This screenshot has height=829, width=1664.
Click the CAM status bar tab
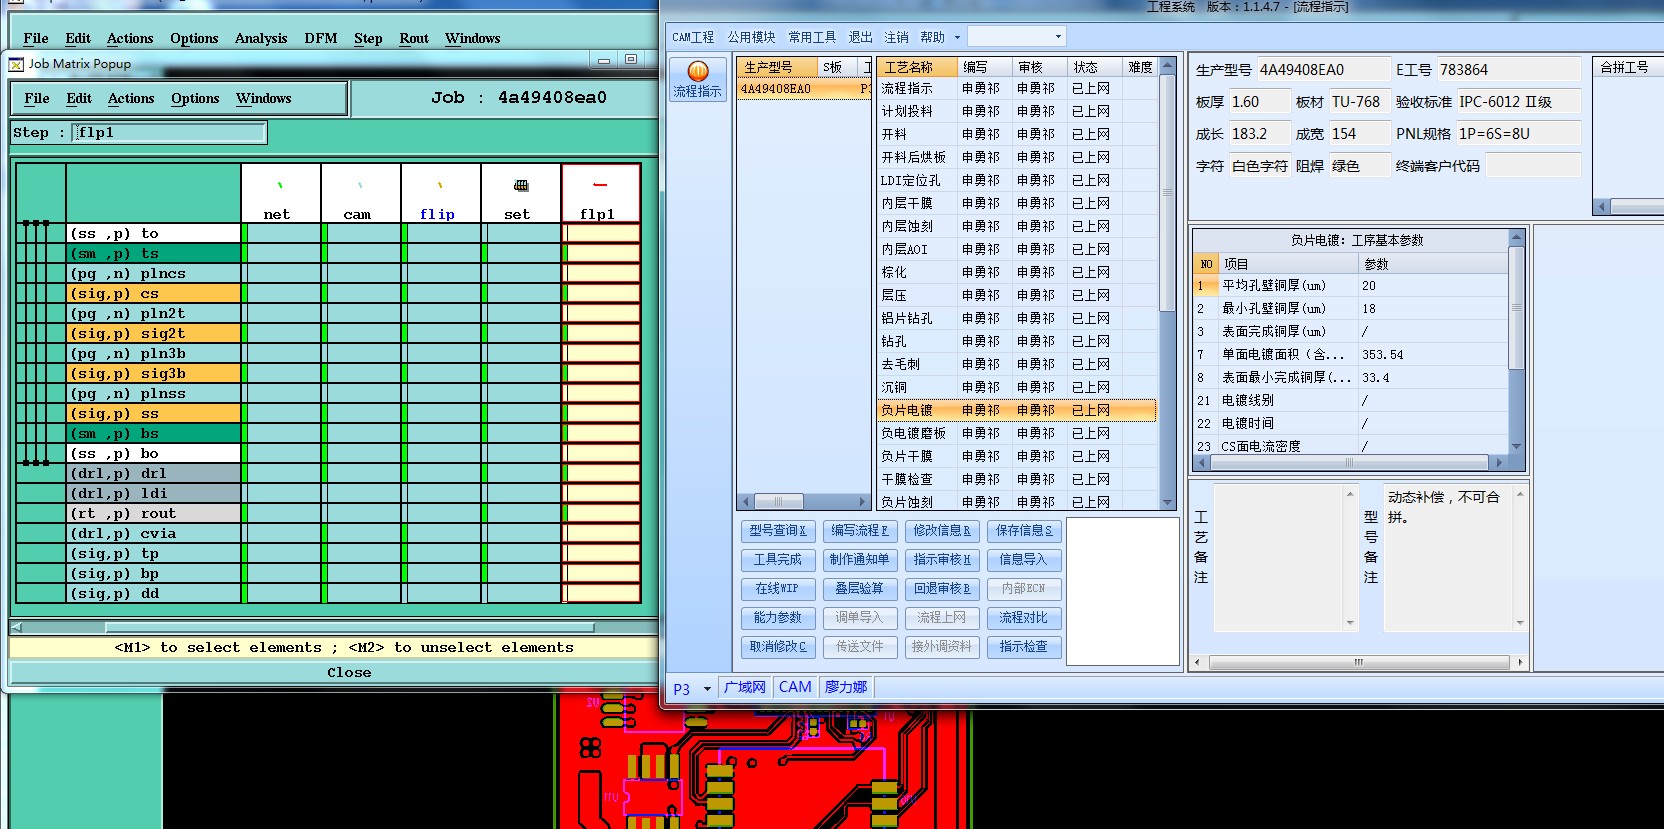click(x=795, y=687)
